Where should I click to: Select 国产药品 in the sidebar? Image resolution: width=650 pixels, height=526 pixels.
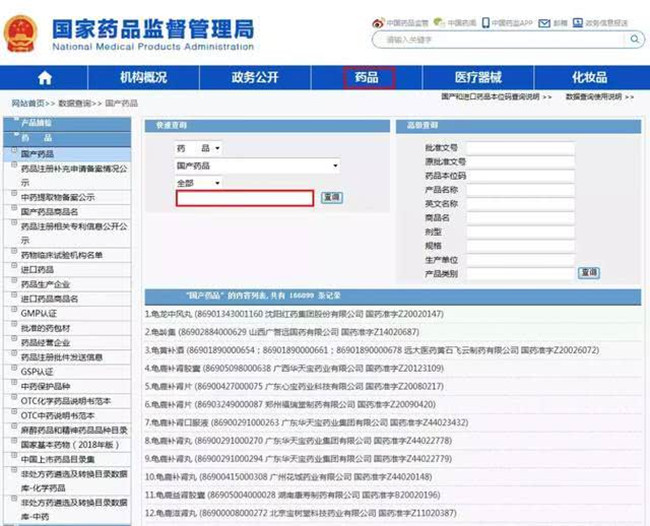(x=38, y=154)
